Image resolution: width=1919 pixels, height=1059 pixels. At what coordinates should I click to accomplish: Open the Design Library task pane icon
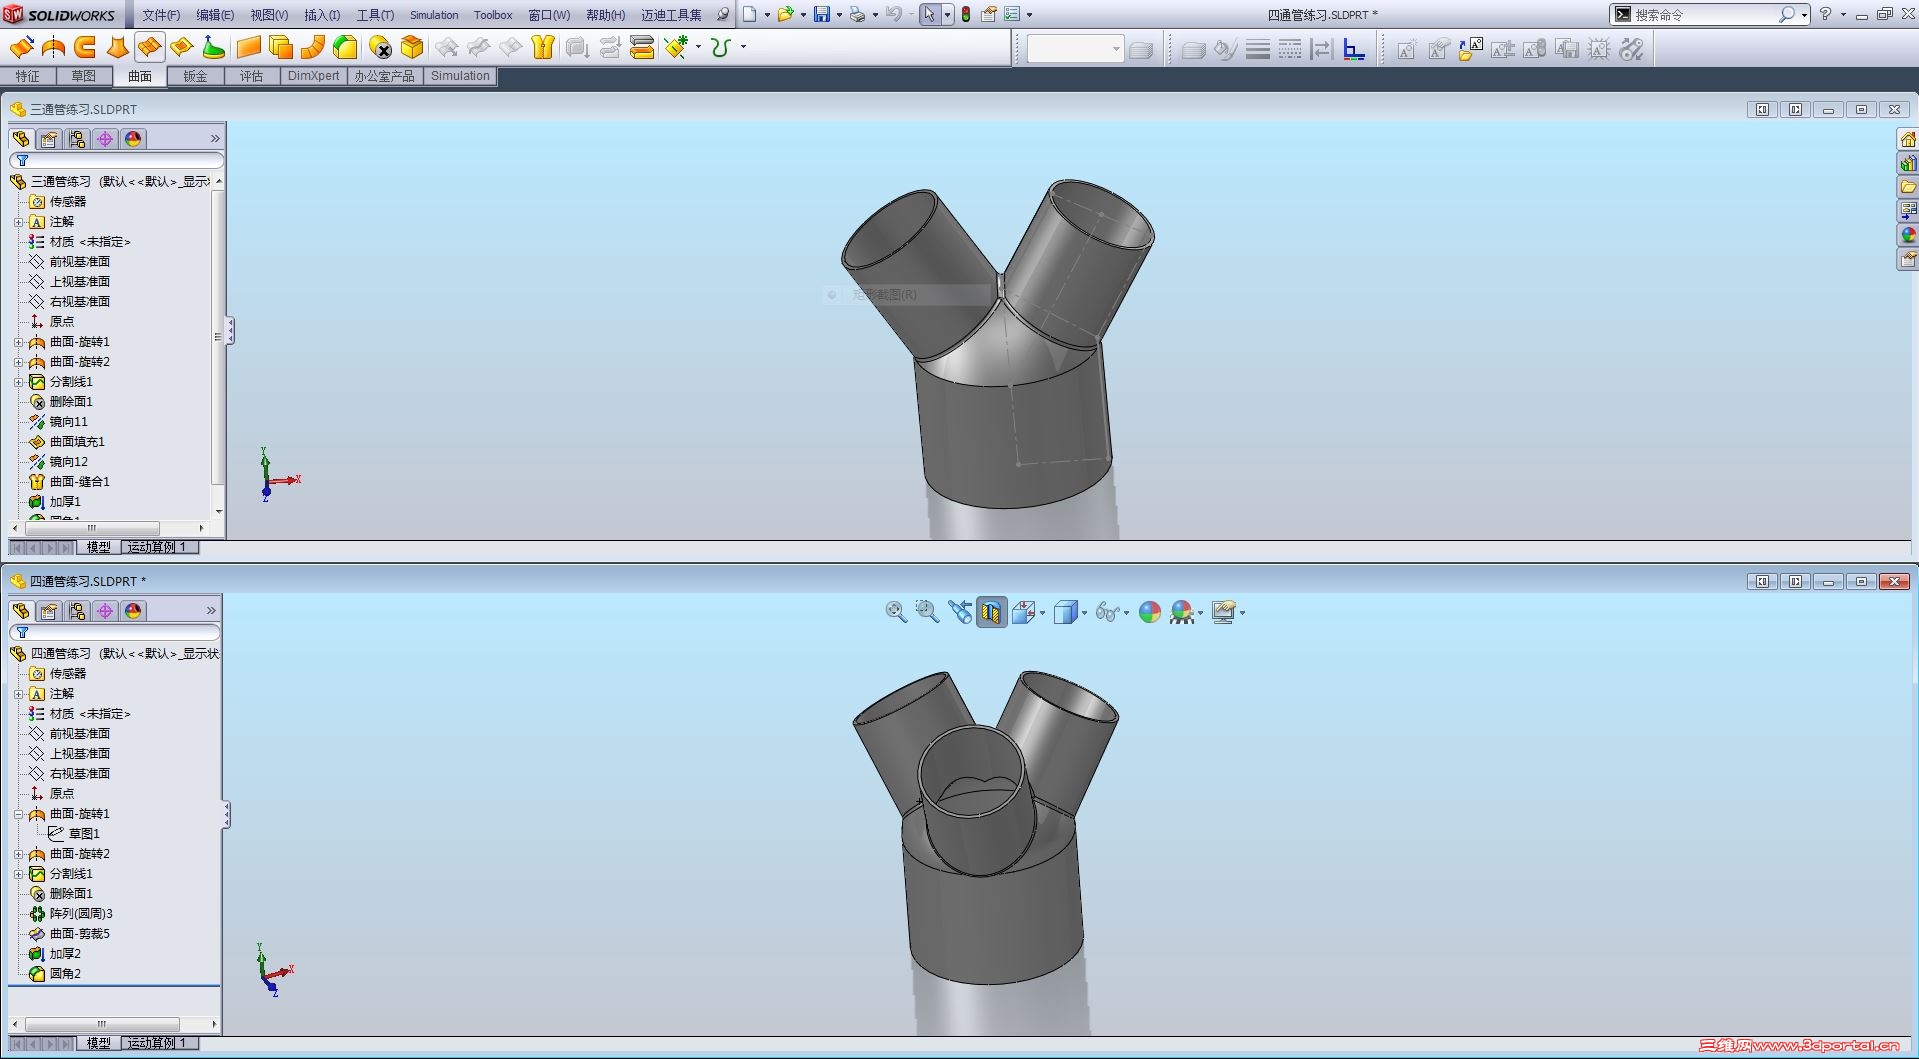1908,163
